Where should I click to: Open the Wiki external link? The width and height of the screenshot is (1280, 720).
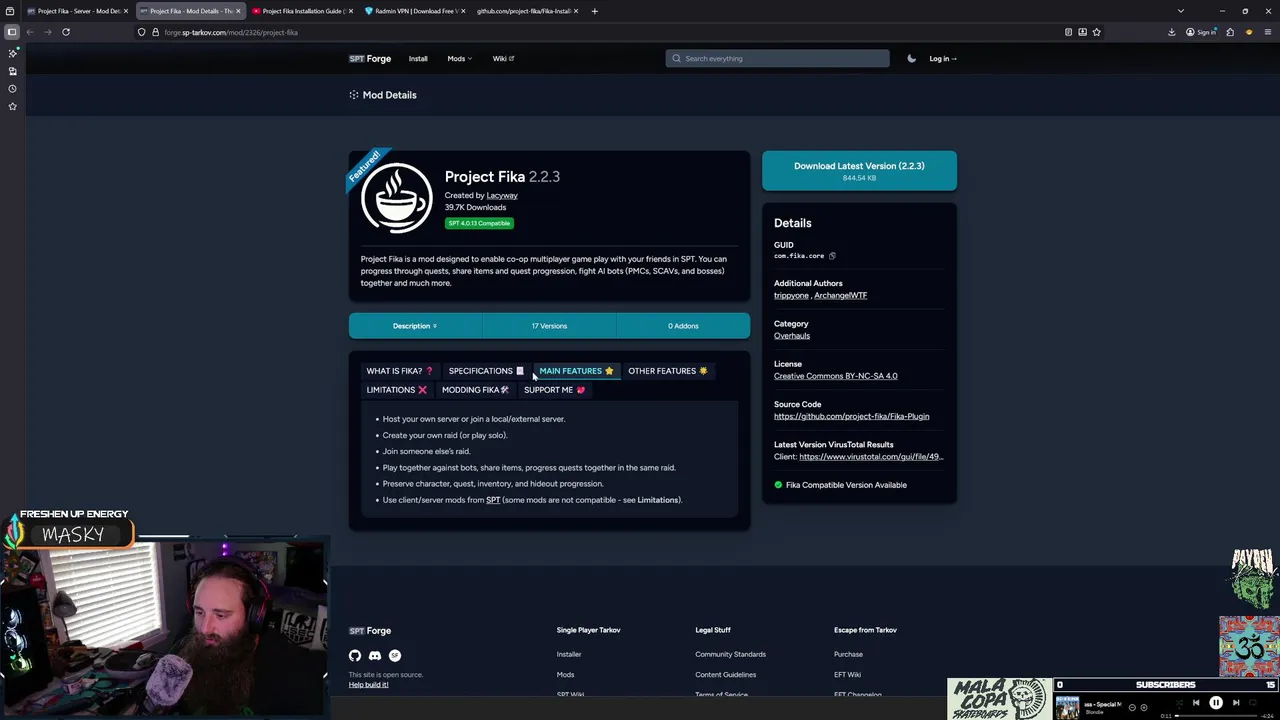[x=503, y=59]
